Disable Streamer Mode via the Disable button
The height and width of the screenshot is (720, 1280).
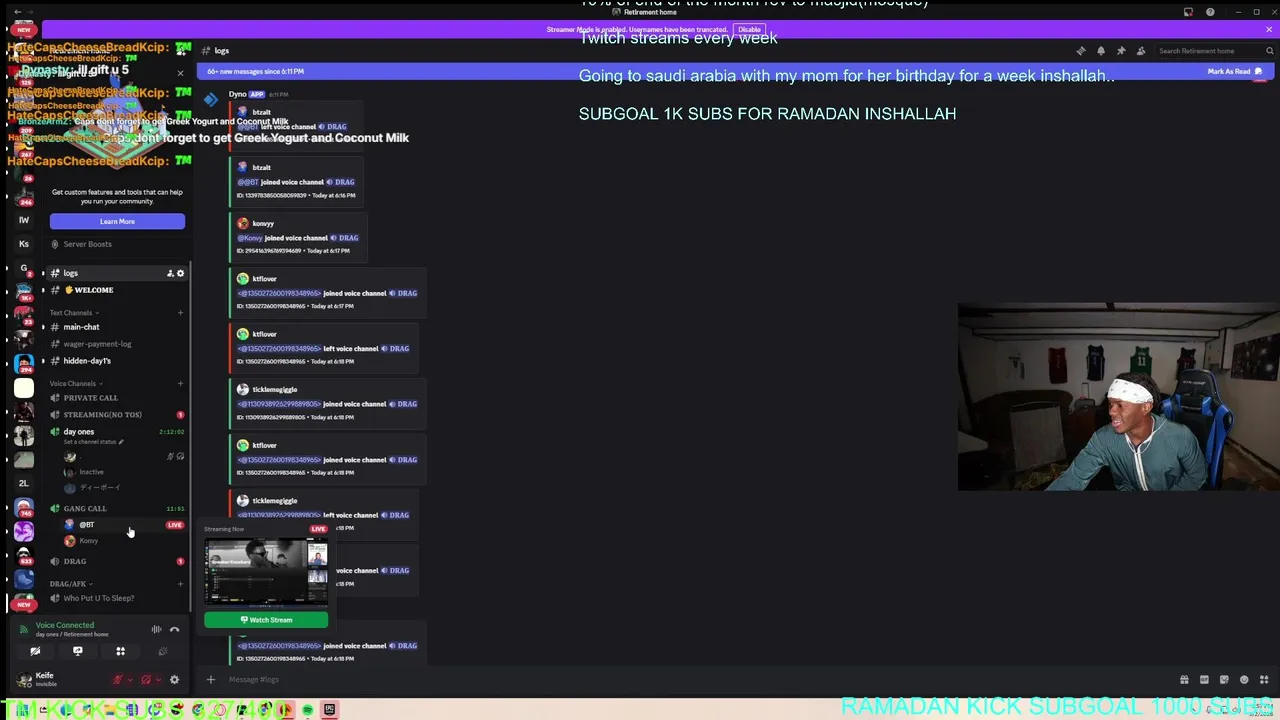(x=749, y=29)
